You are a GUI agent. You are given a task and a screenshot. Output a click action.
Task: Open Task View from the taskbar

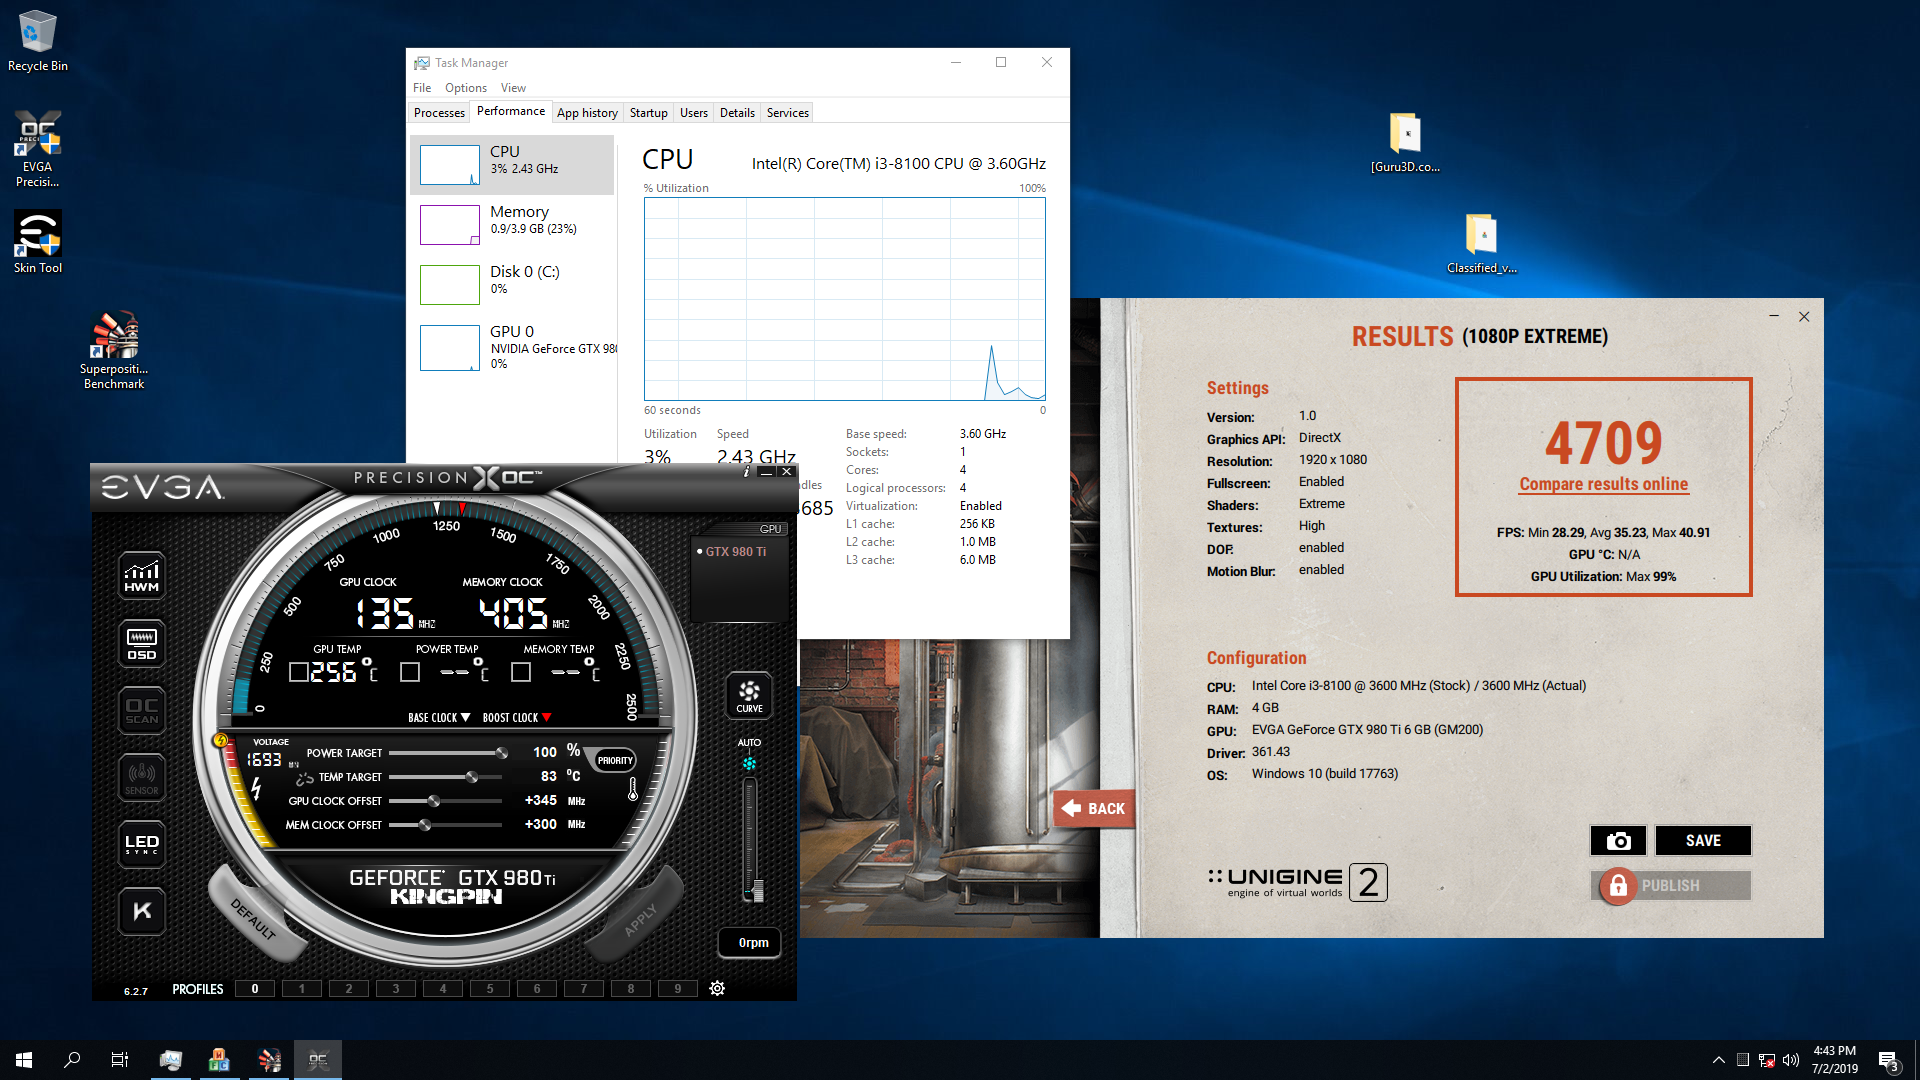pos(120,1060)
